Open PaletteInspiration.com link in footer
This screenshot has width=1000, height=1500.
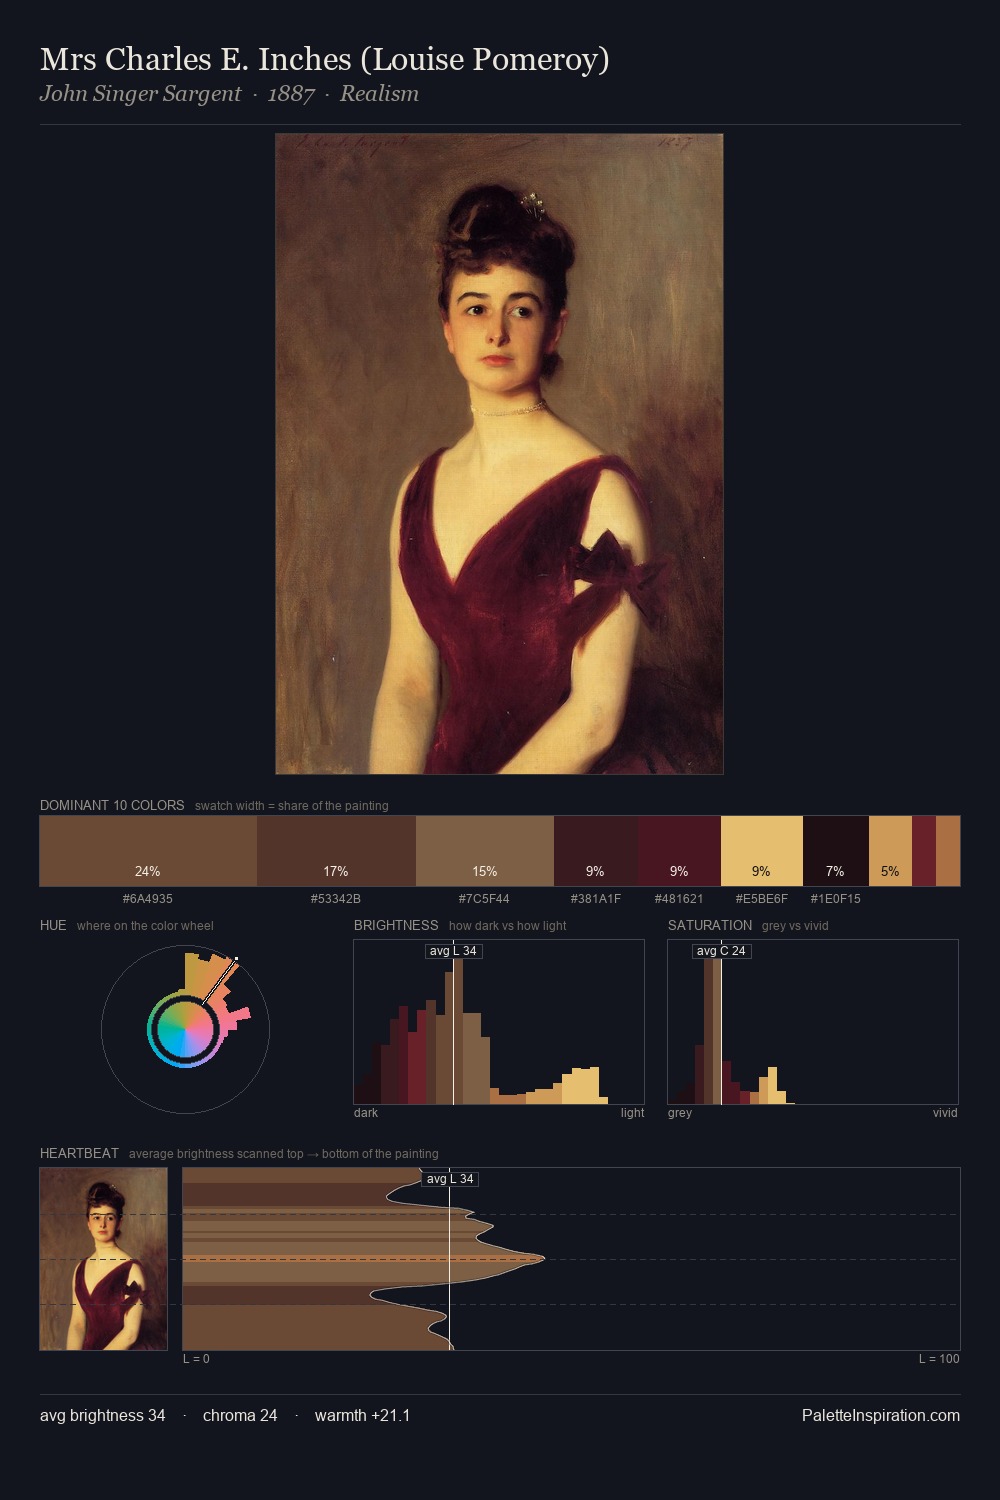point(881,1415)
